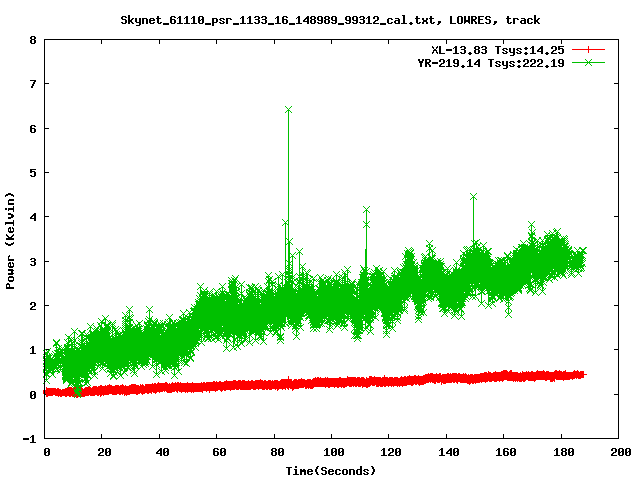Image resolution: width=640 pixels, height=480 pixels.
Task: Click the green spike peak near 112 seconds
Action: [367, 210]
